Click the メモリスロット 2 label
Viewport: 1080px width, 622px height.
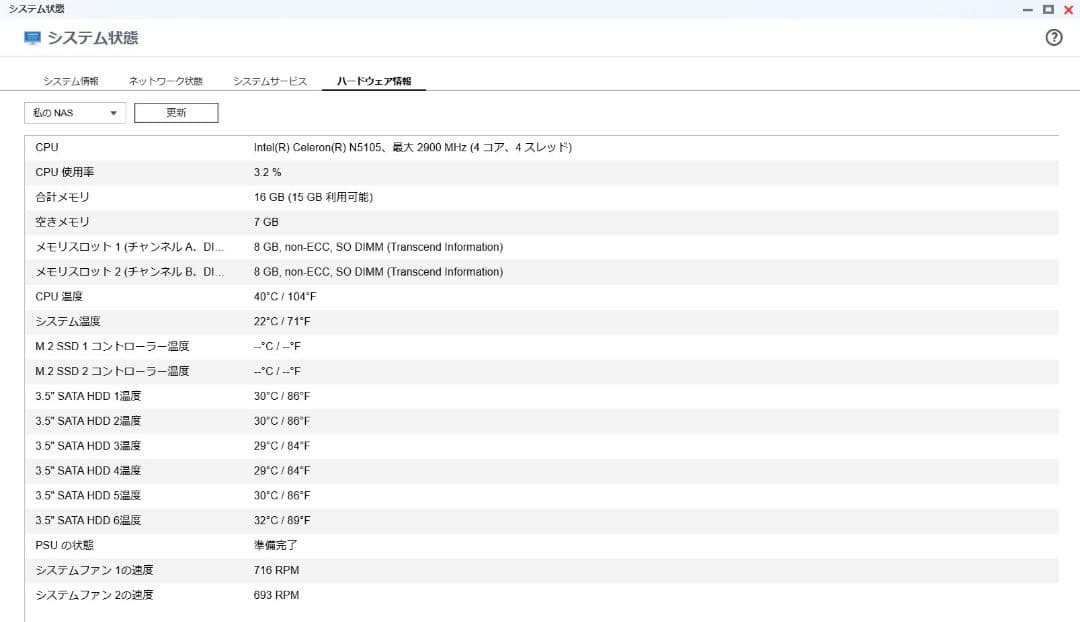pyautogui.click(x=129, y=271)
